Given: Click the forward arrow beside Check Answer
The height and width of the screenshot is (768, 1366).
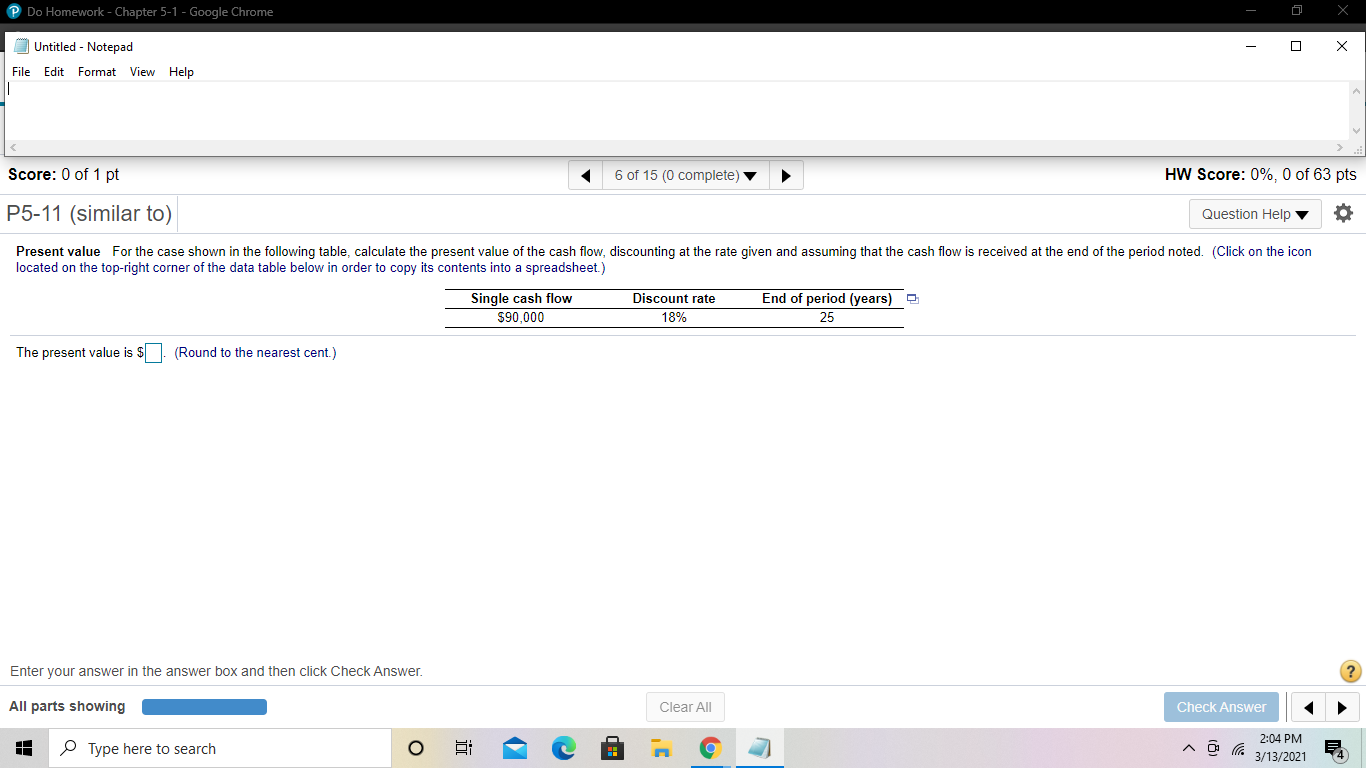Looking at the screenshot, I should (x=1343, y=707).
